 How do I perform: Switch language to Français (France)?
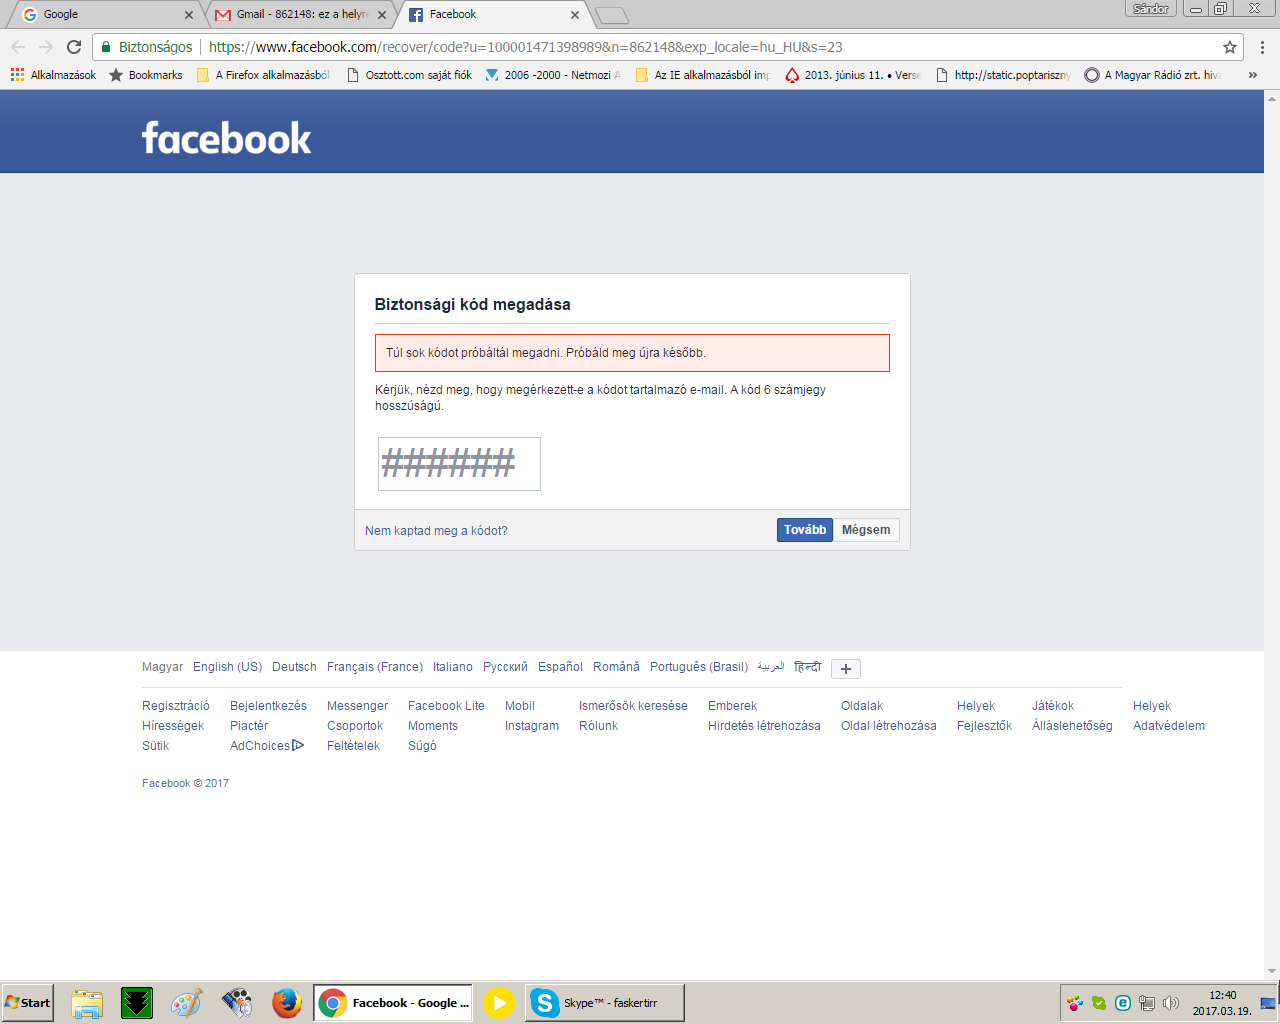coord(375,667)
